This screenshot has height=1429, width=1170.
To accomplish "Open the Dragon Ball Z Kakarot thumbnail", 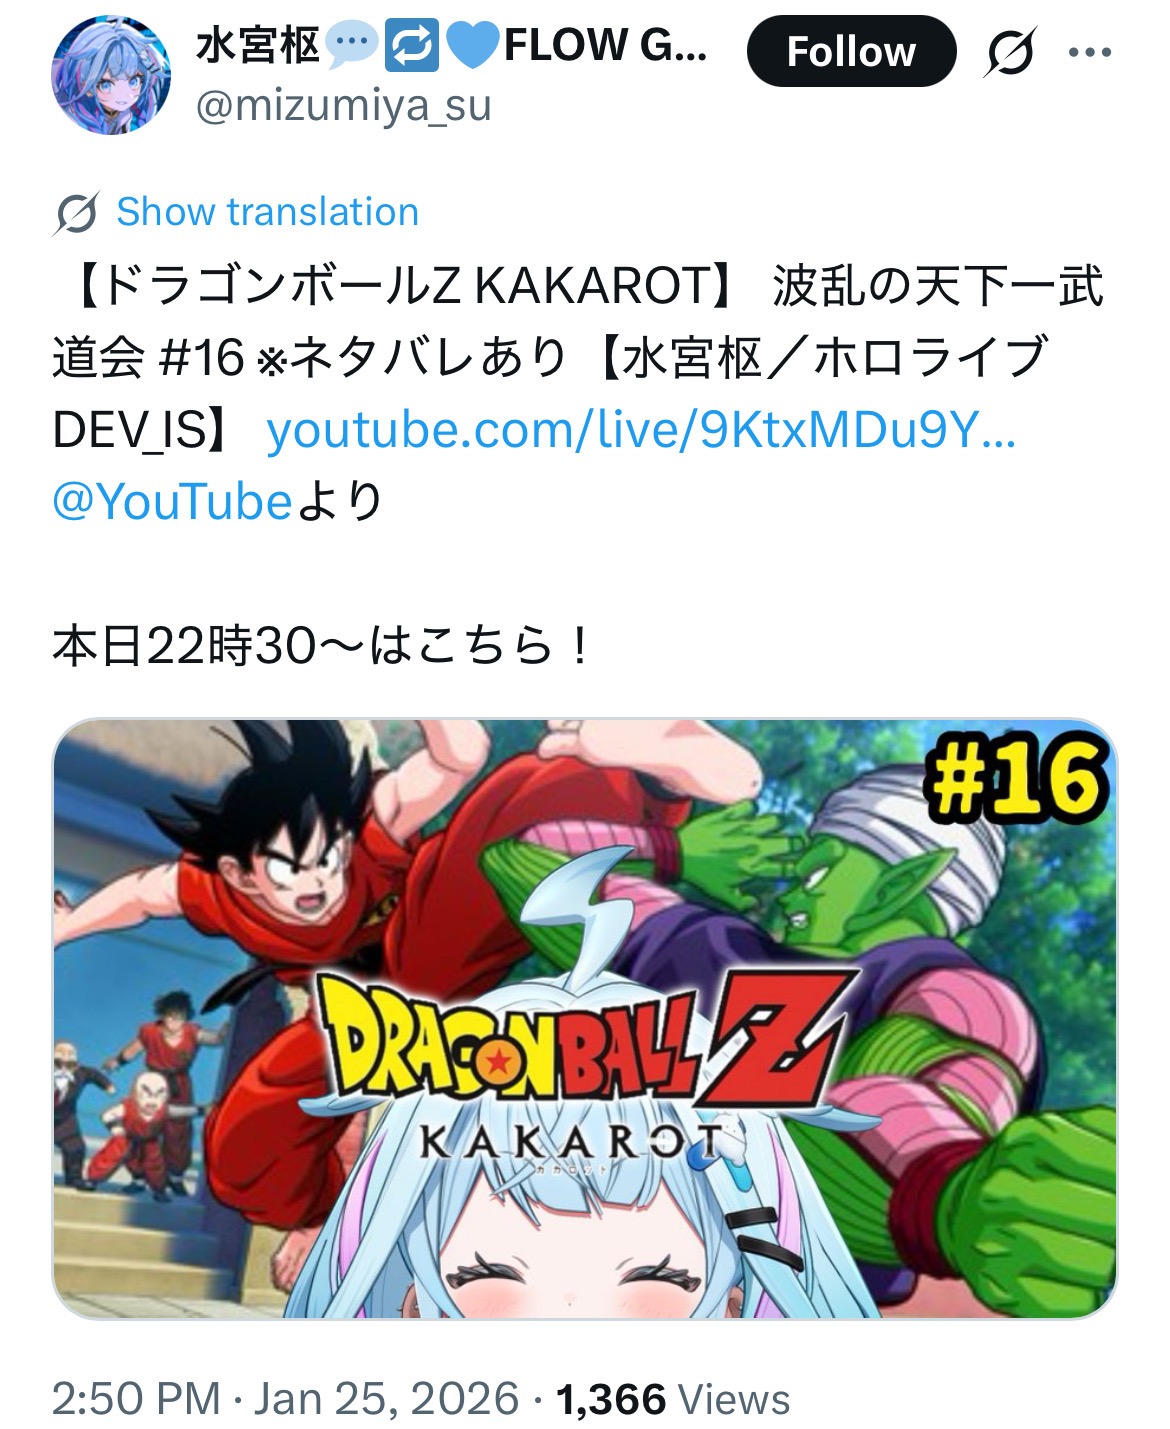I will point(584,1018).
